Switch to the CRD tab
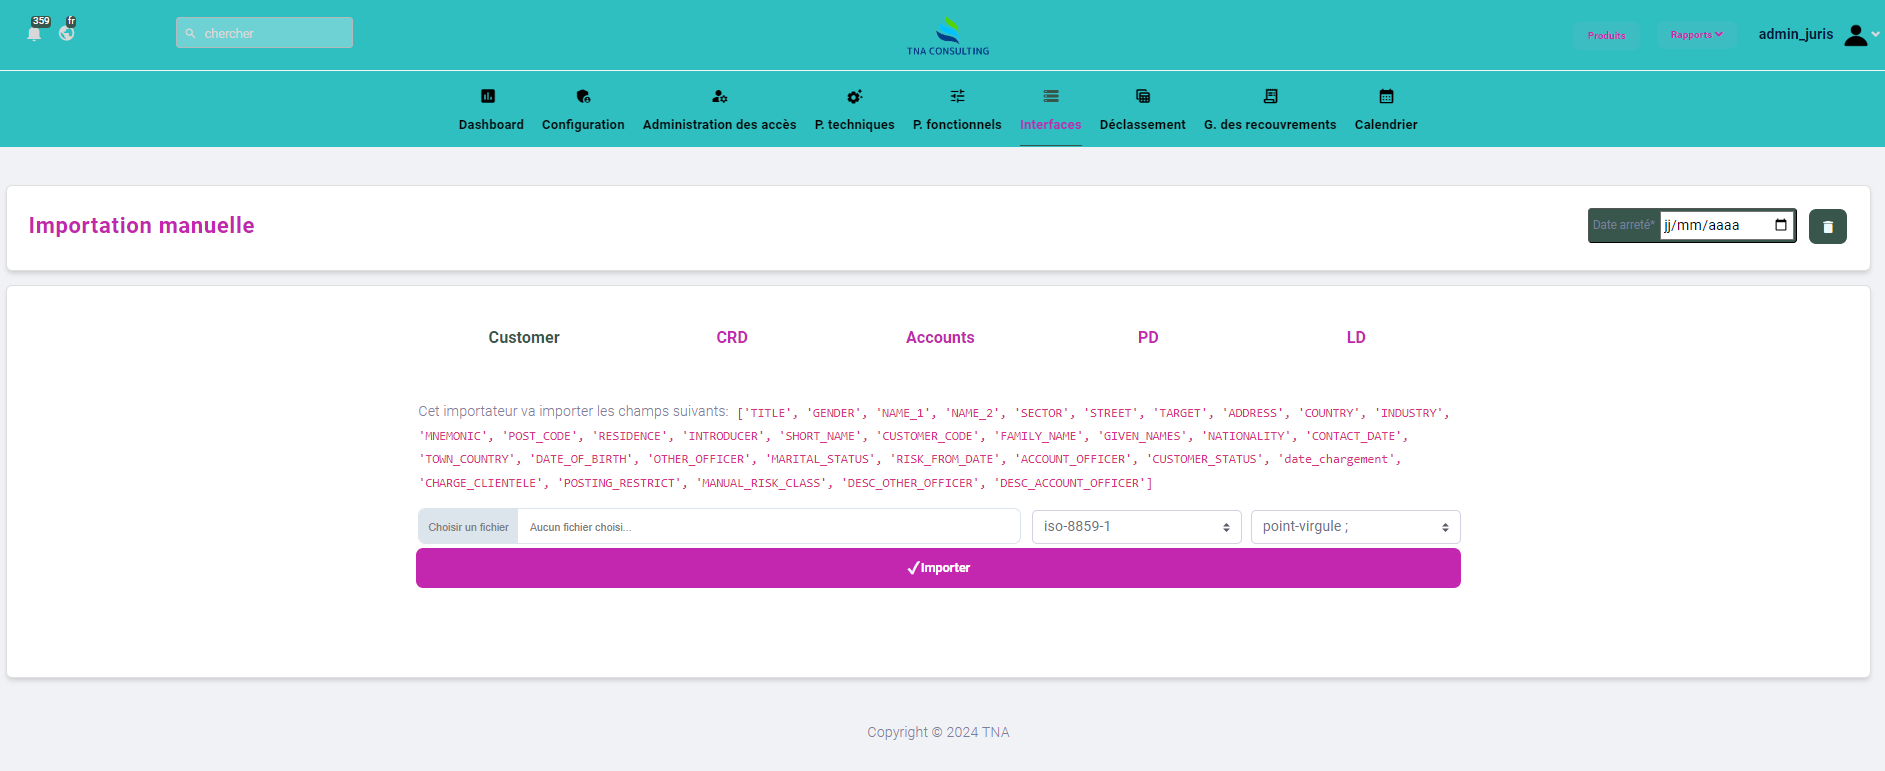 coord(732,338)
